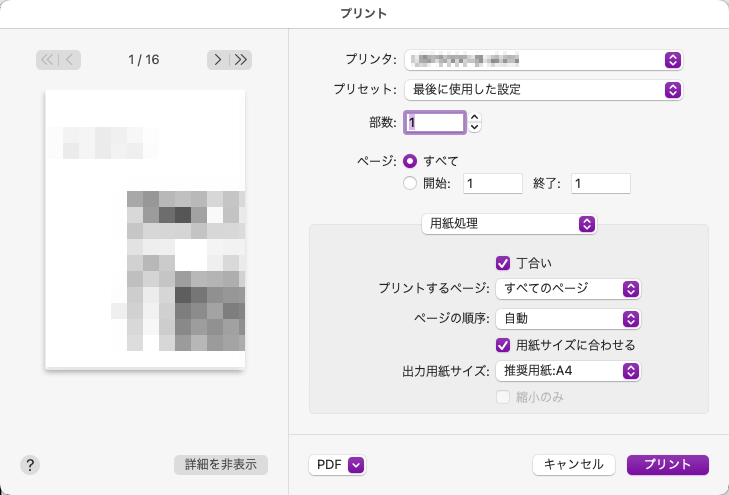Jump to last preview page
This screenshot has height=495, width=729.
click(240, 60)
